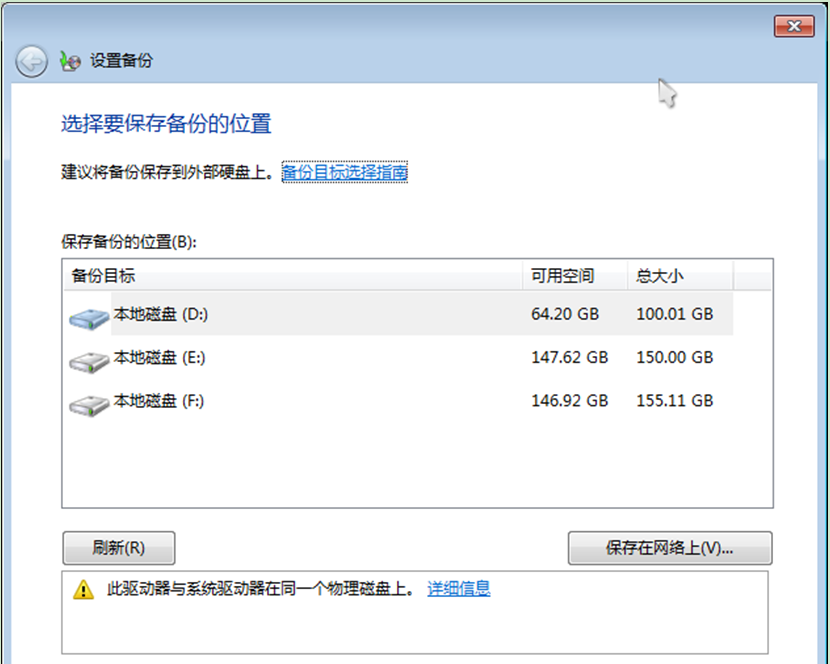Click the 64.20 GB free space cell
Viewport: 830px width, 664px height.
coord(565,314)
